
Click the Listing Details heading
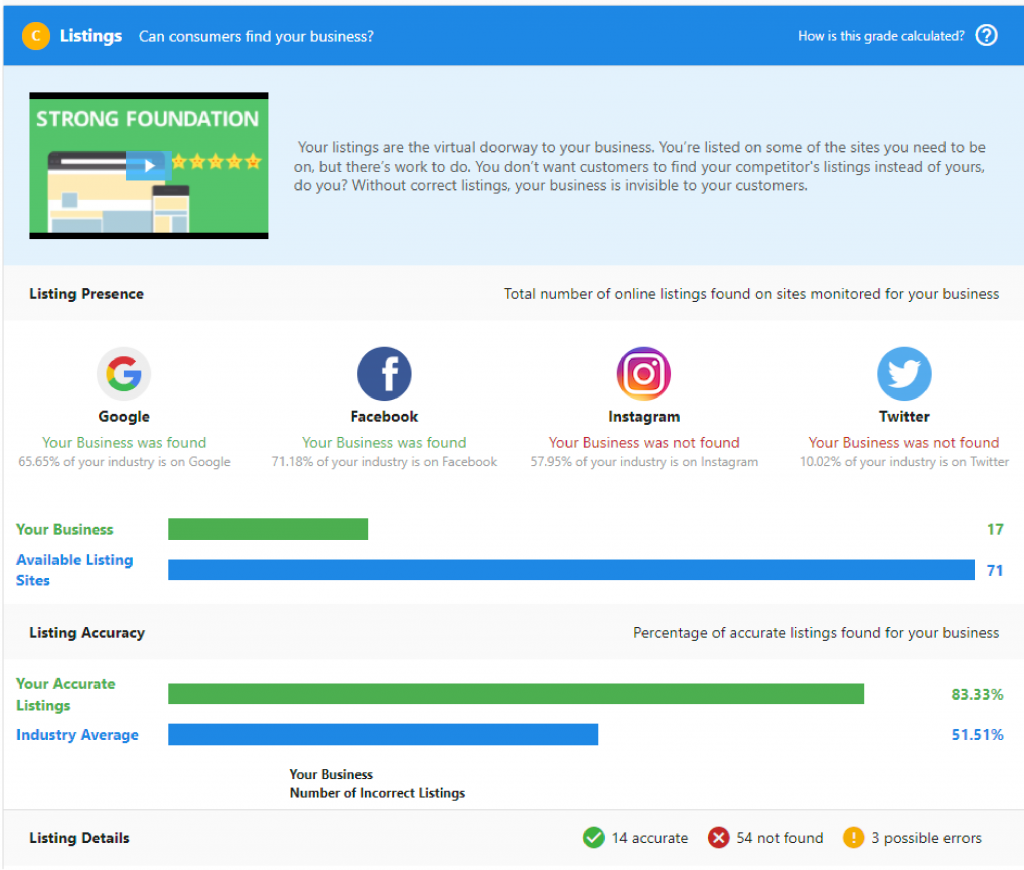click(x=79, y=838)
